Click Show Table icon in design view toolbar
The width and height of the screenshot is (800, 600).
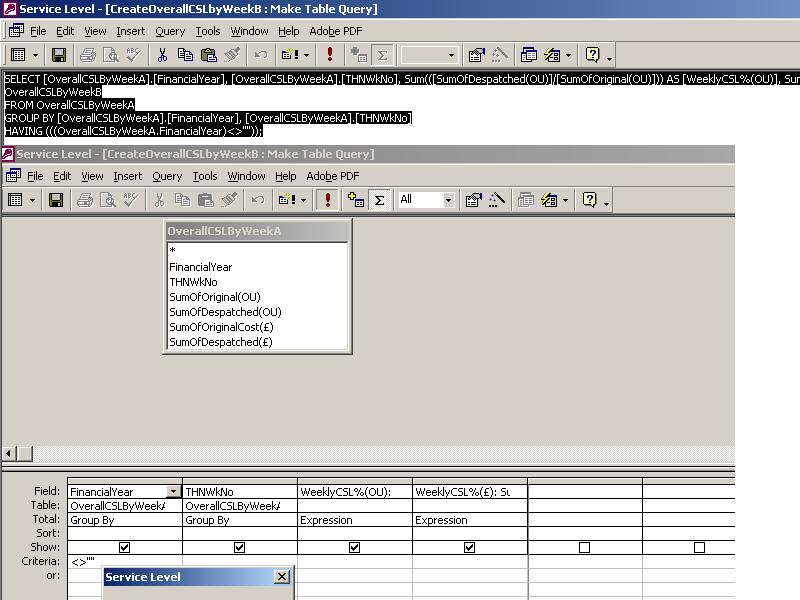click(356, 200)
